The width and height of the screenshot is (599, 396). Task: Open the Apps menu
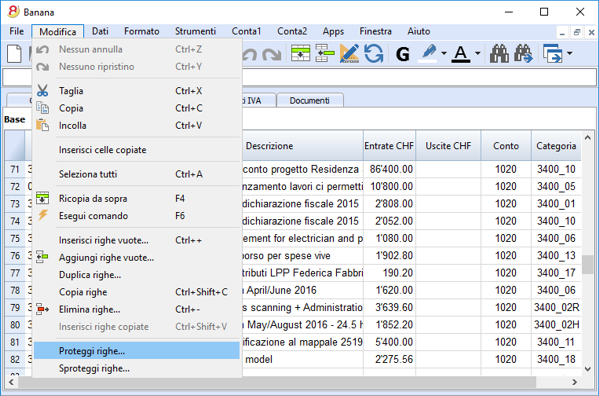pos(333,31)
